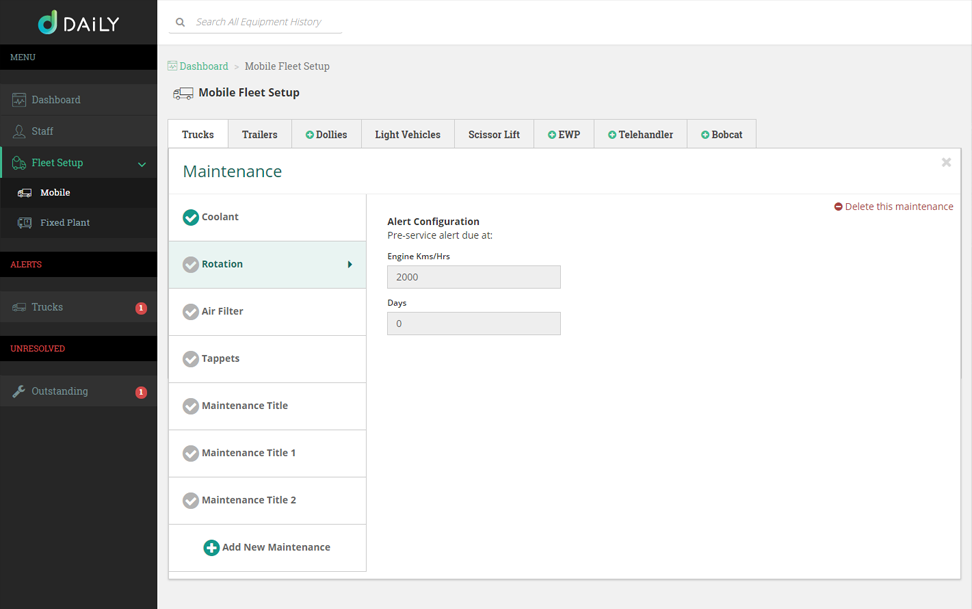Click the search magnifier icon
The height and width of the screenshot is (609, 972).
[x=180, y=22]
